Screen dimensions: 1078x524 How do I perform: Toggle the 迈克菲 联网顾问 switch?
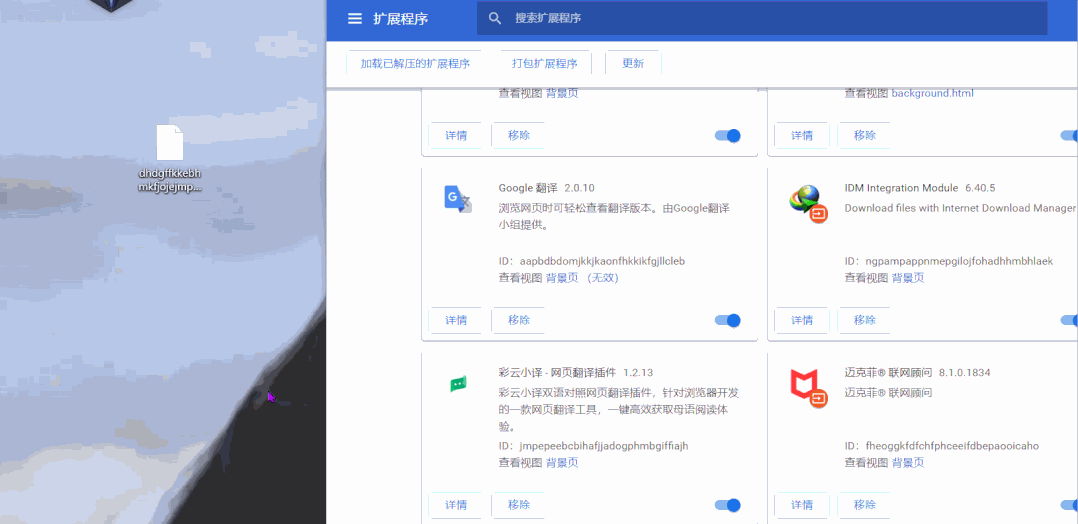[1070, 505]
